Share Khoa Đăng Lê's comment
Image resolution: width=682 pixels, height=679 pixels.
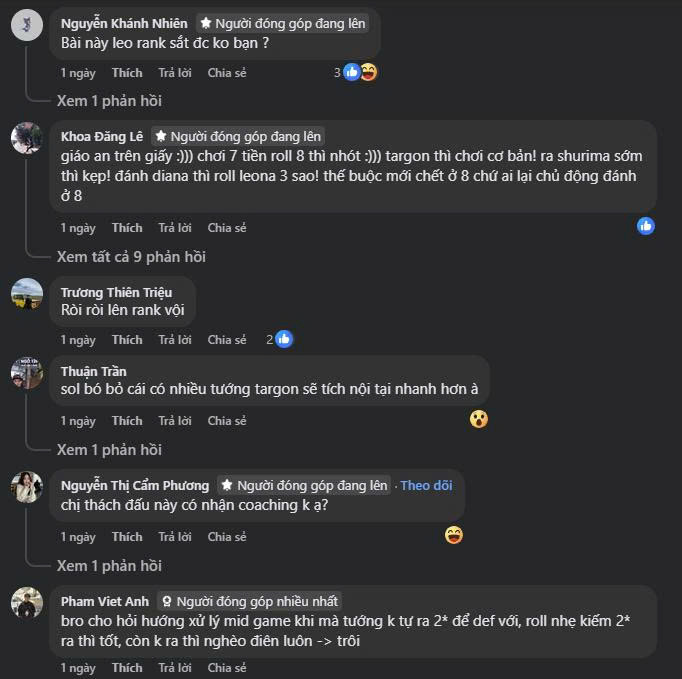pyautogui.click(x=226, y=228)
